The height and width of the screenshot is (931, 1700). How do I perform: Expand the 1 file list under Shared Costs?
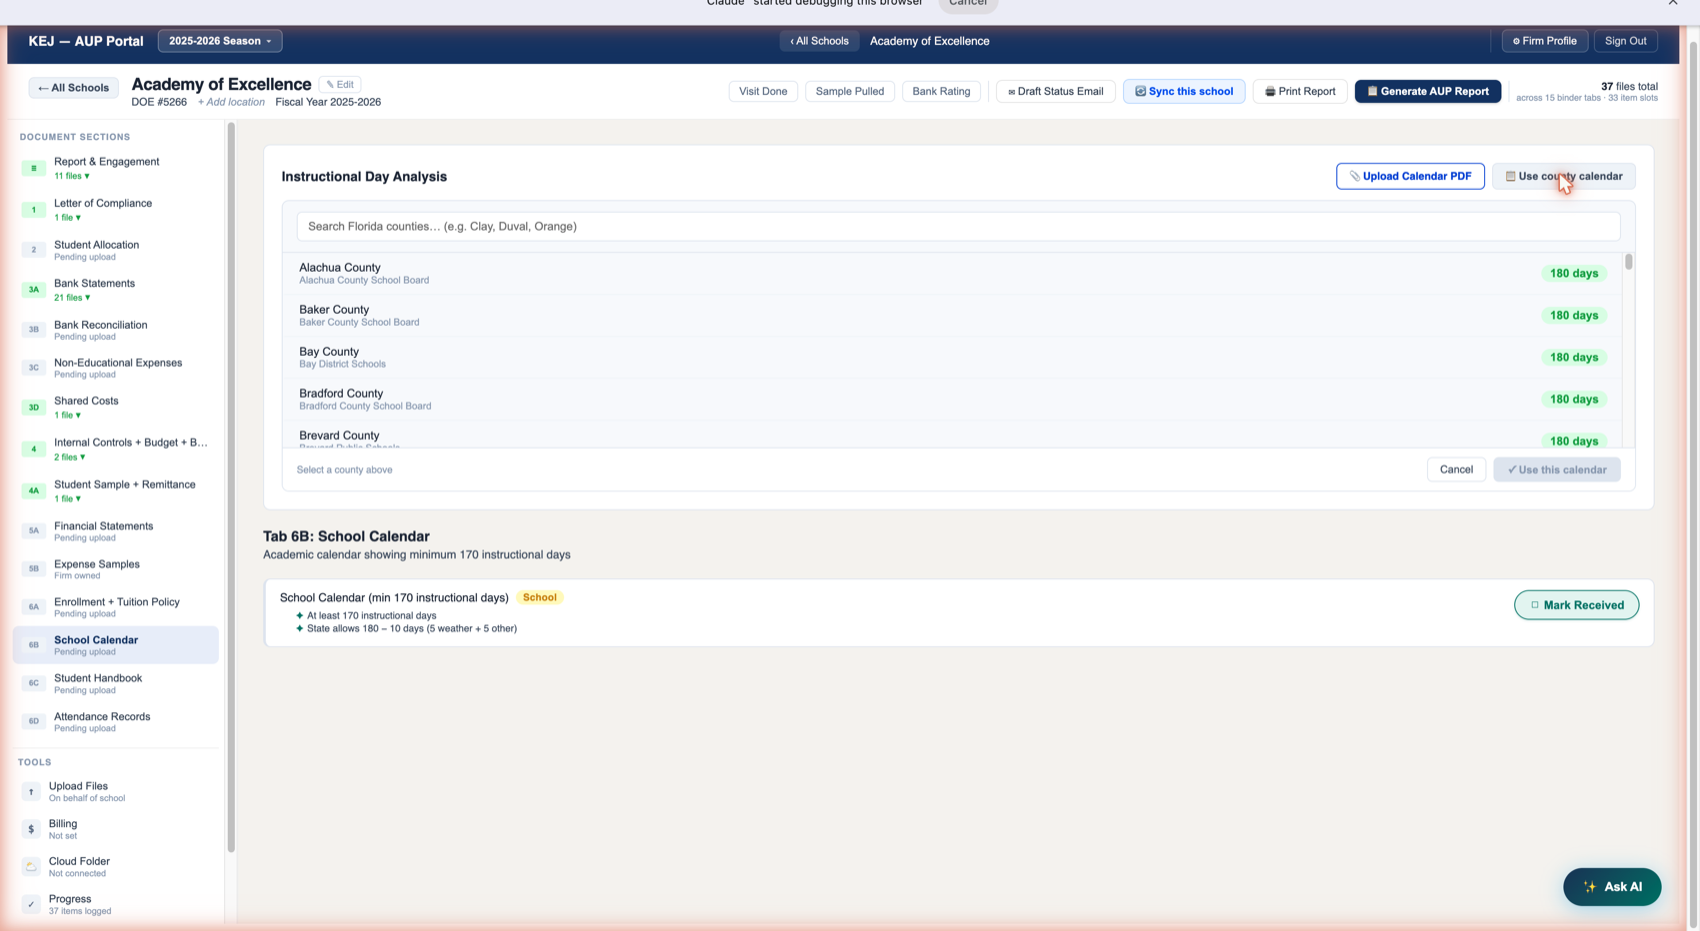67,415
